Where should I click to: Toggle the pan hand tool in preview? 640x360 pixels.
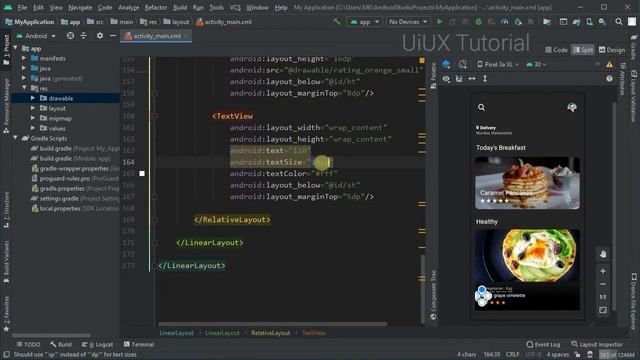603,254
